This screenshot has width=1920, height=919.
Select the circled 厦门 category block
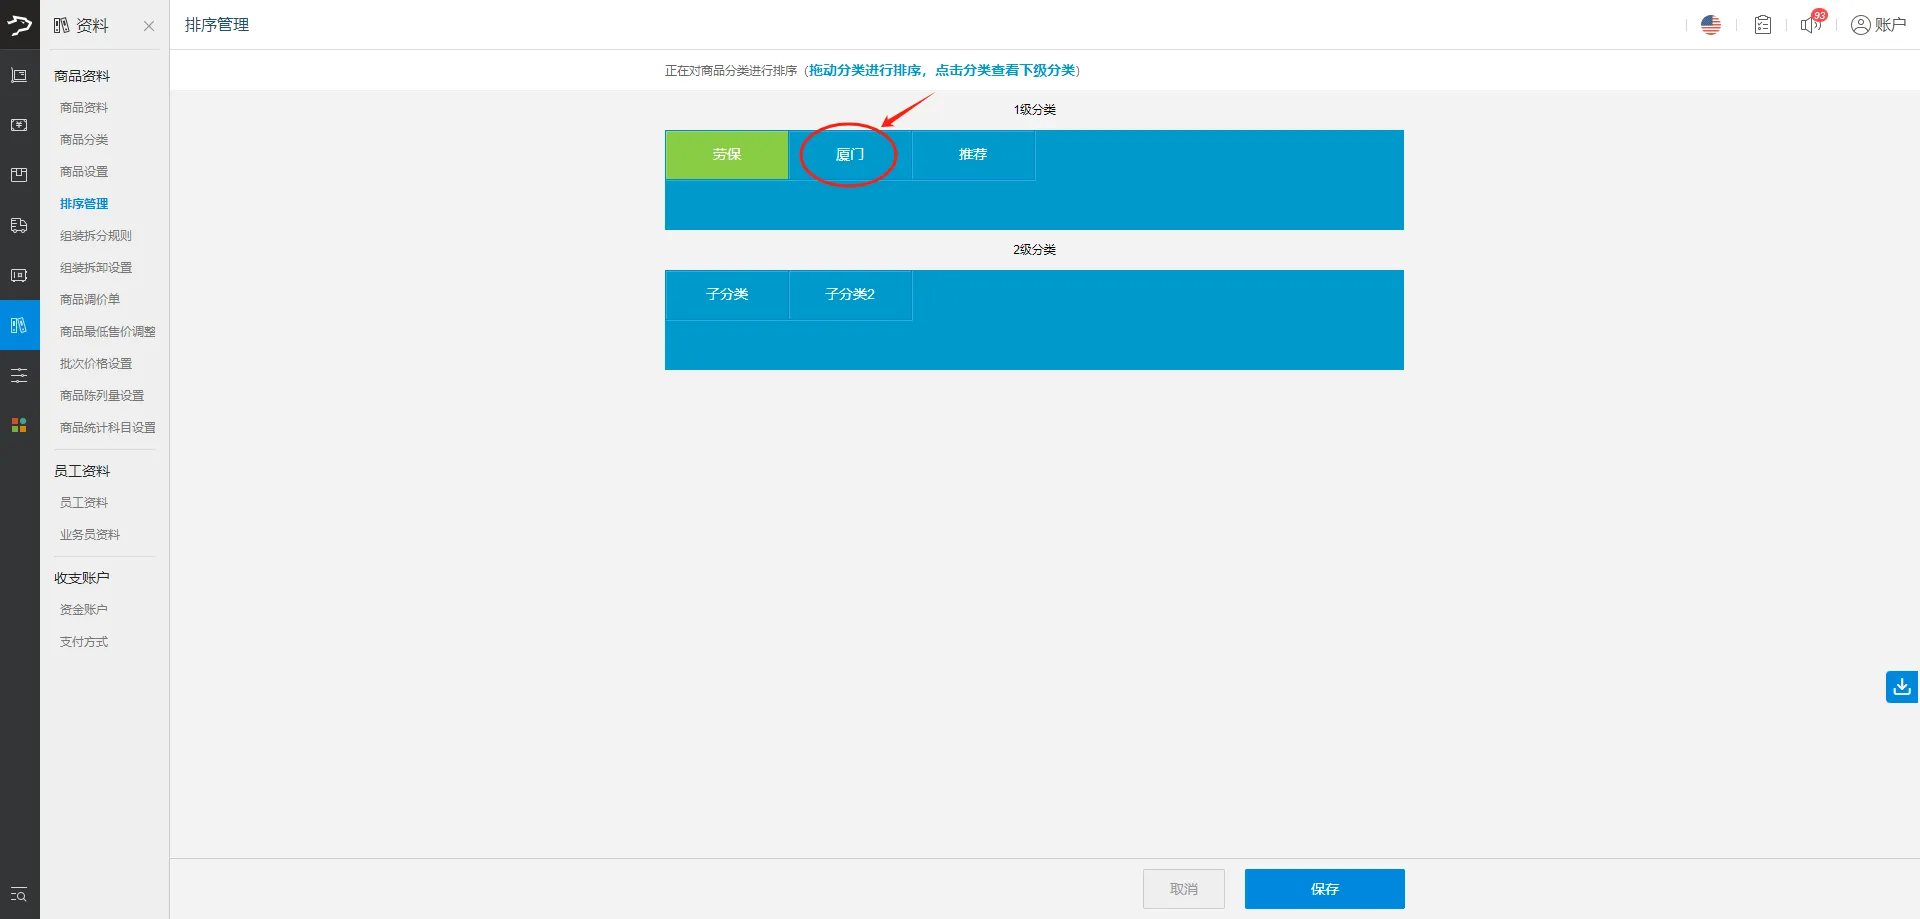[849, 155]
